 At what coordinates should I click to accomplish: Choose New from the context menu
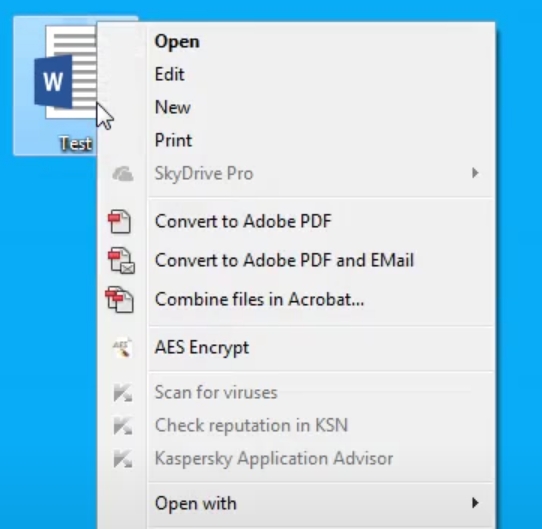[x=296, y=107]
